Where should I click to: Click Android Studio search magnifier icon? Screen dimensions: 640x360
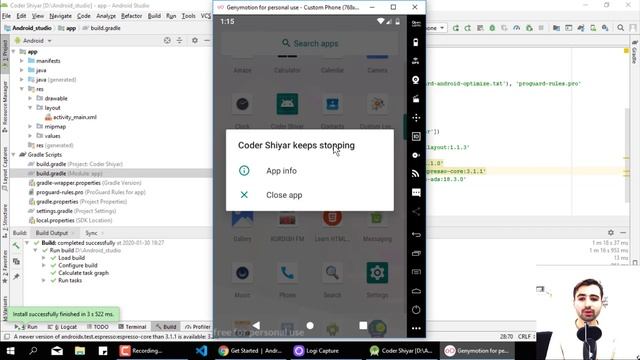tap(620, 28)
